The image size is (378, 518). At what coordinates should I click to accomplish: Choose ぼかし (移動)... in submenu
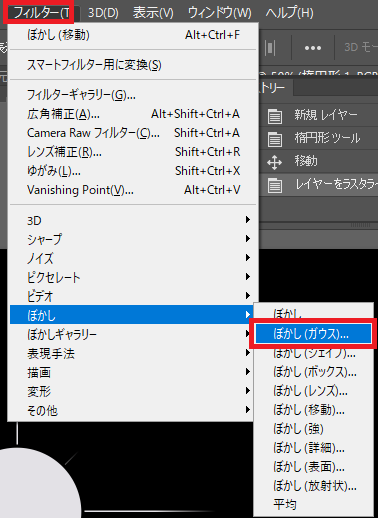313,410
